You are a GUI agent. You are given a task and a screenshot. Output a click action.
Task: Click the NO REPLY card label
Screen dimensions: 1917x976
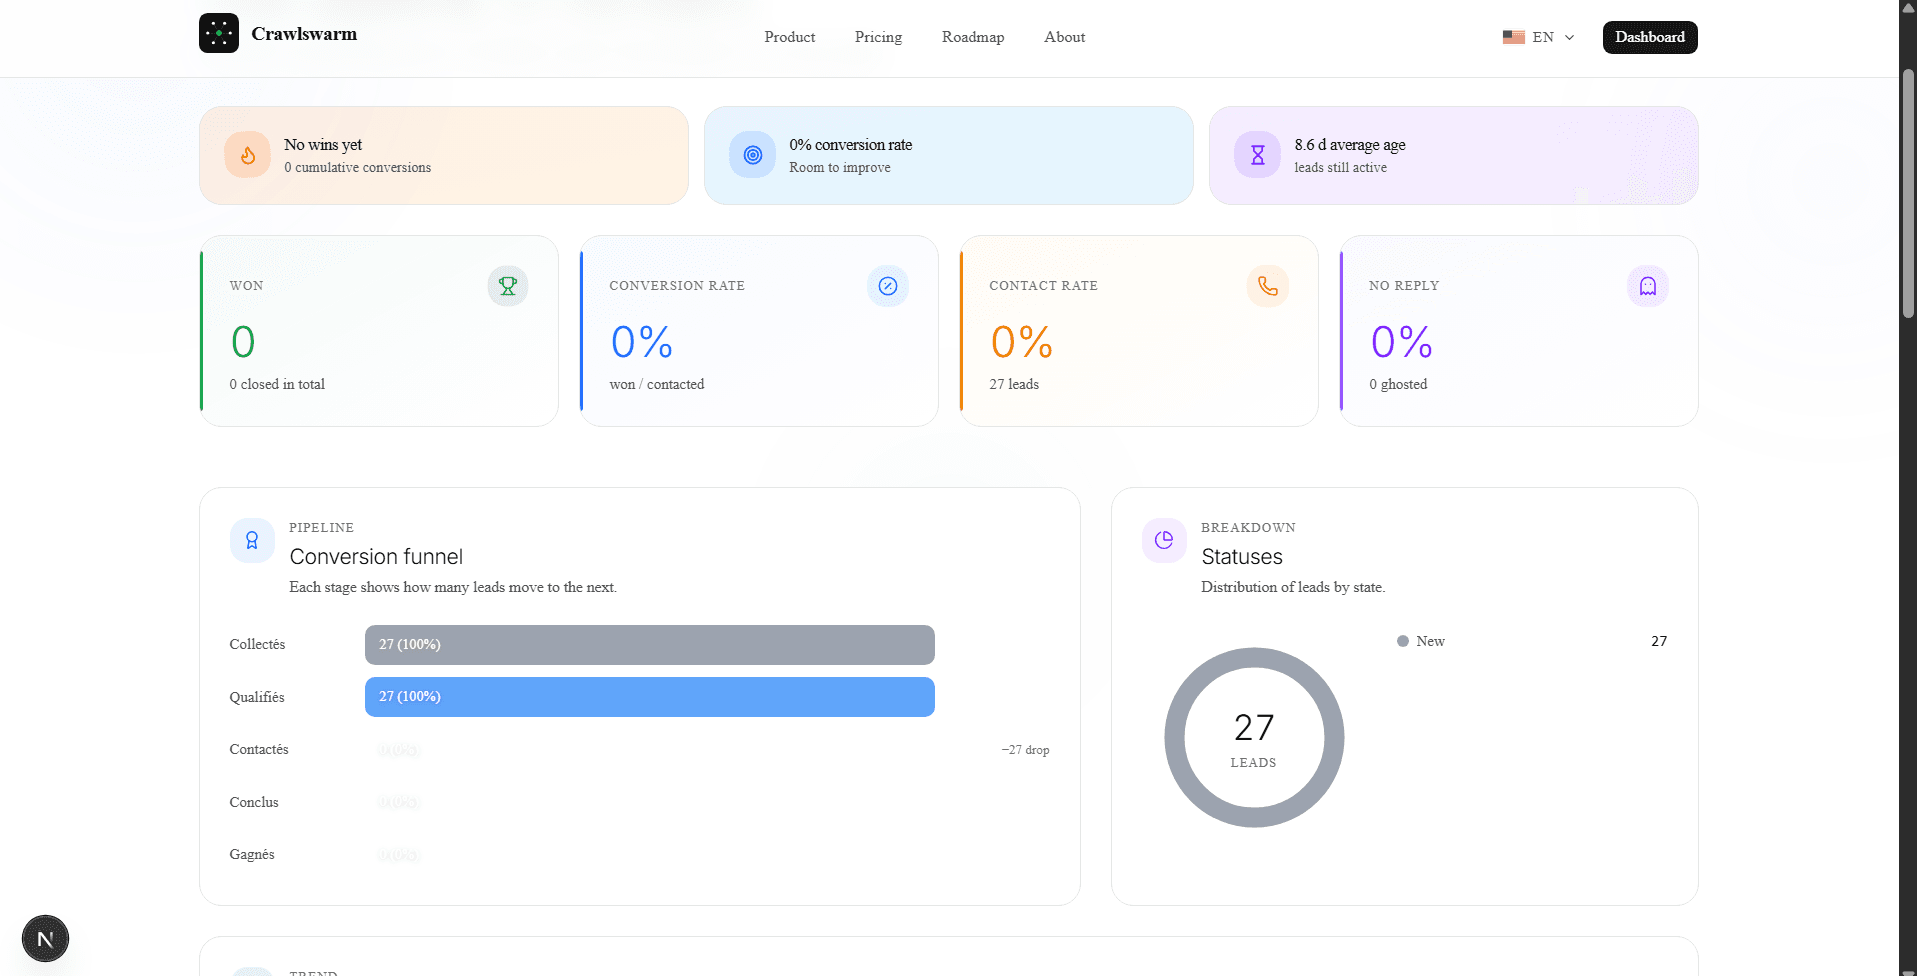click(x=1404, y=285)
